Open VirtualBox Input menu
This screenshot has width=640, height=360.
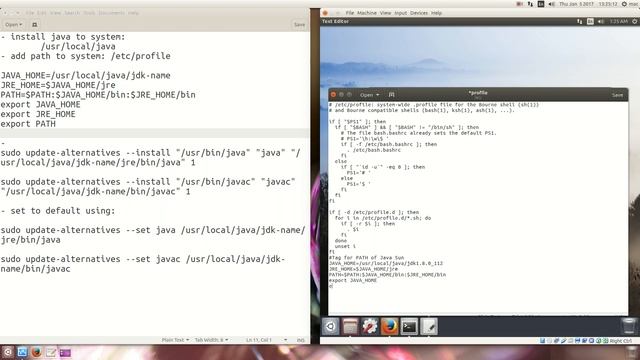pos(400,13)
